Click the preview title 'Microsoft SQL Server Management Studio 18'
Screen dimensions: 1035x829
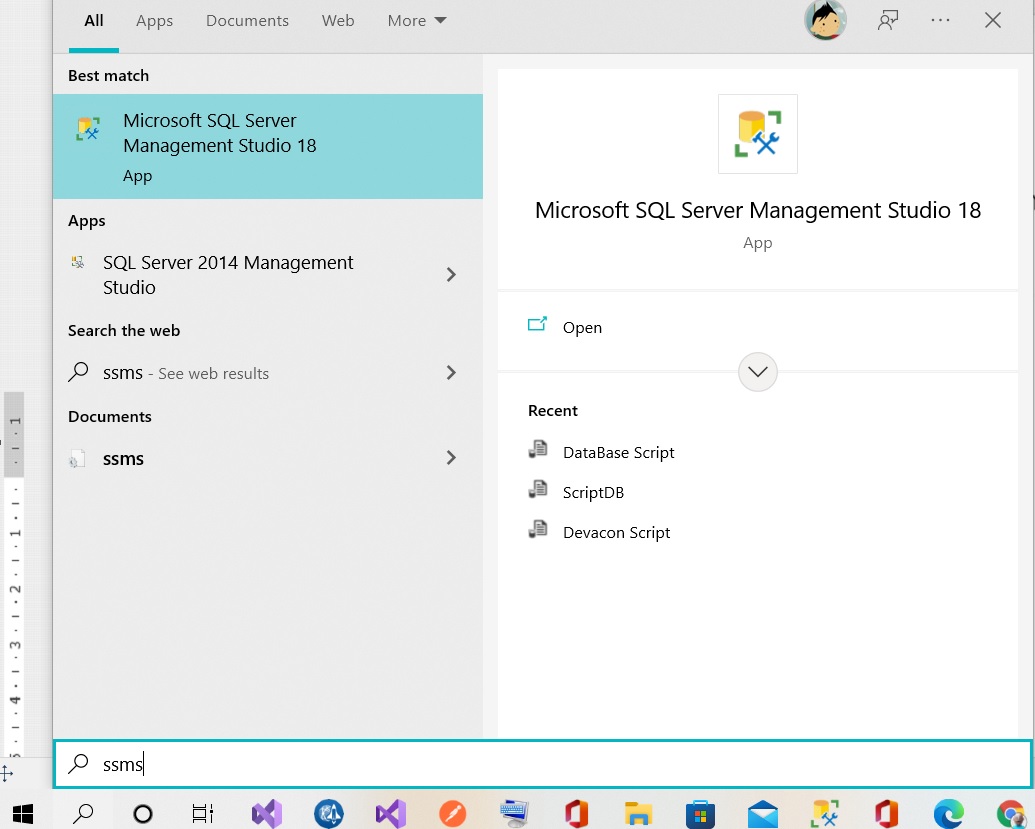click(x=758, y=211)
